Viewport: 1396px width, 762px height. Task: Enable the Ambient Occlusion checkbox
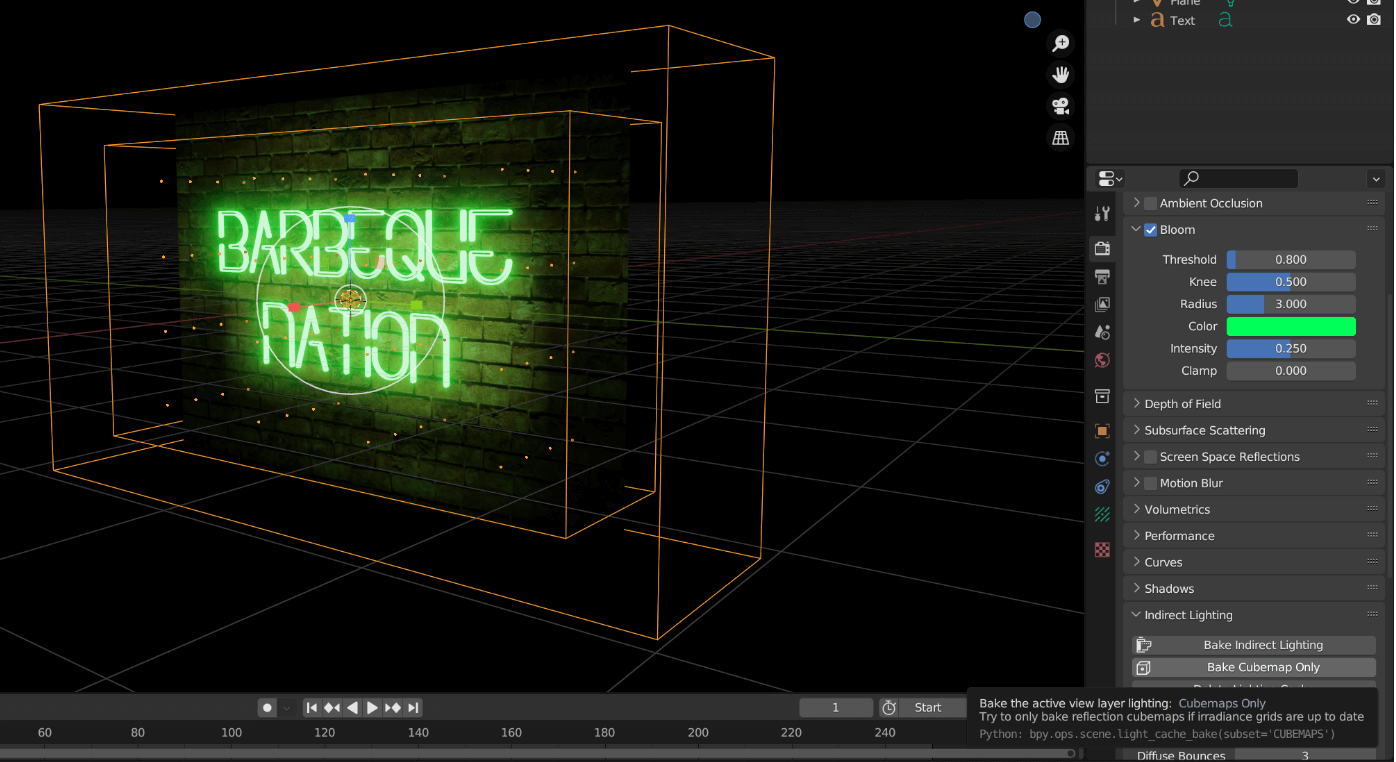(1150, 203)
